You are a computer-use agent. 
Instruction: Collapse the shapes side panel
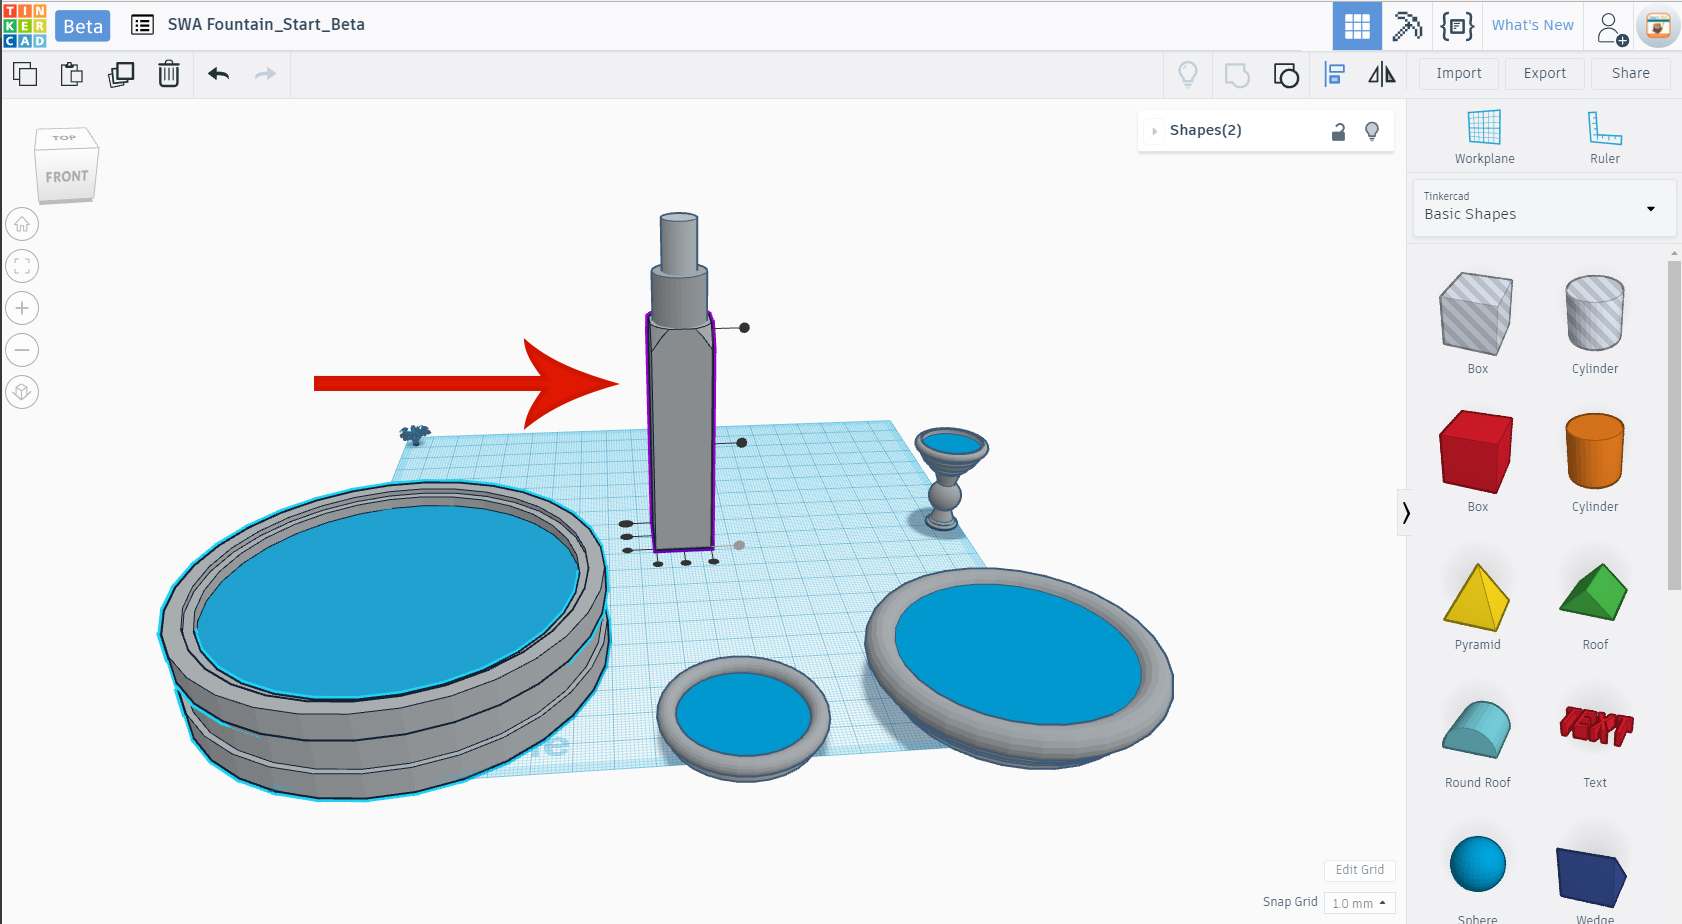(x=1405, y=513)
